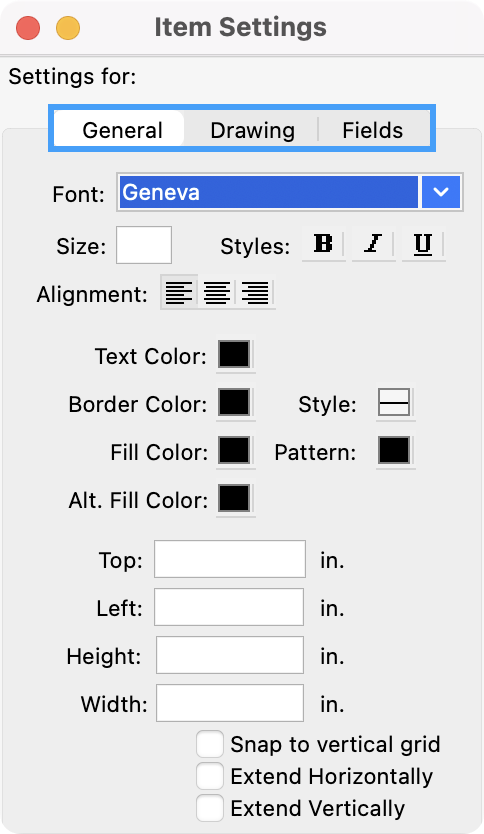Click the Geneva font field

pyautogui.click(x=269, y=192)
